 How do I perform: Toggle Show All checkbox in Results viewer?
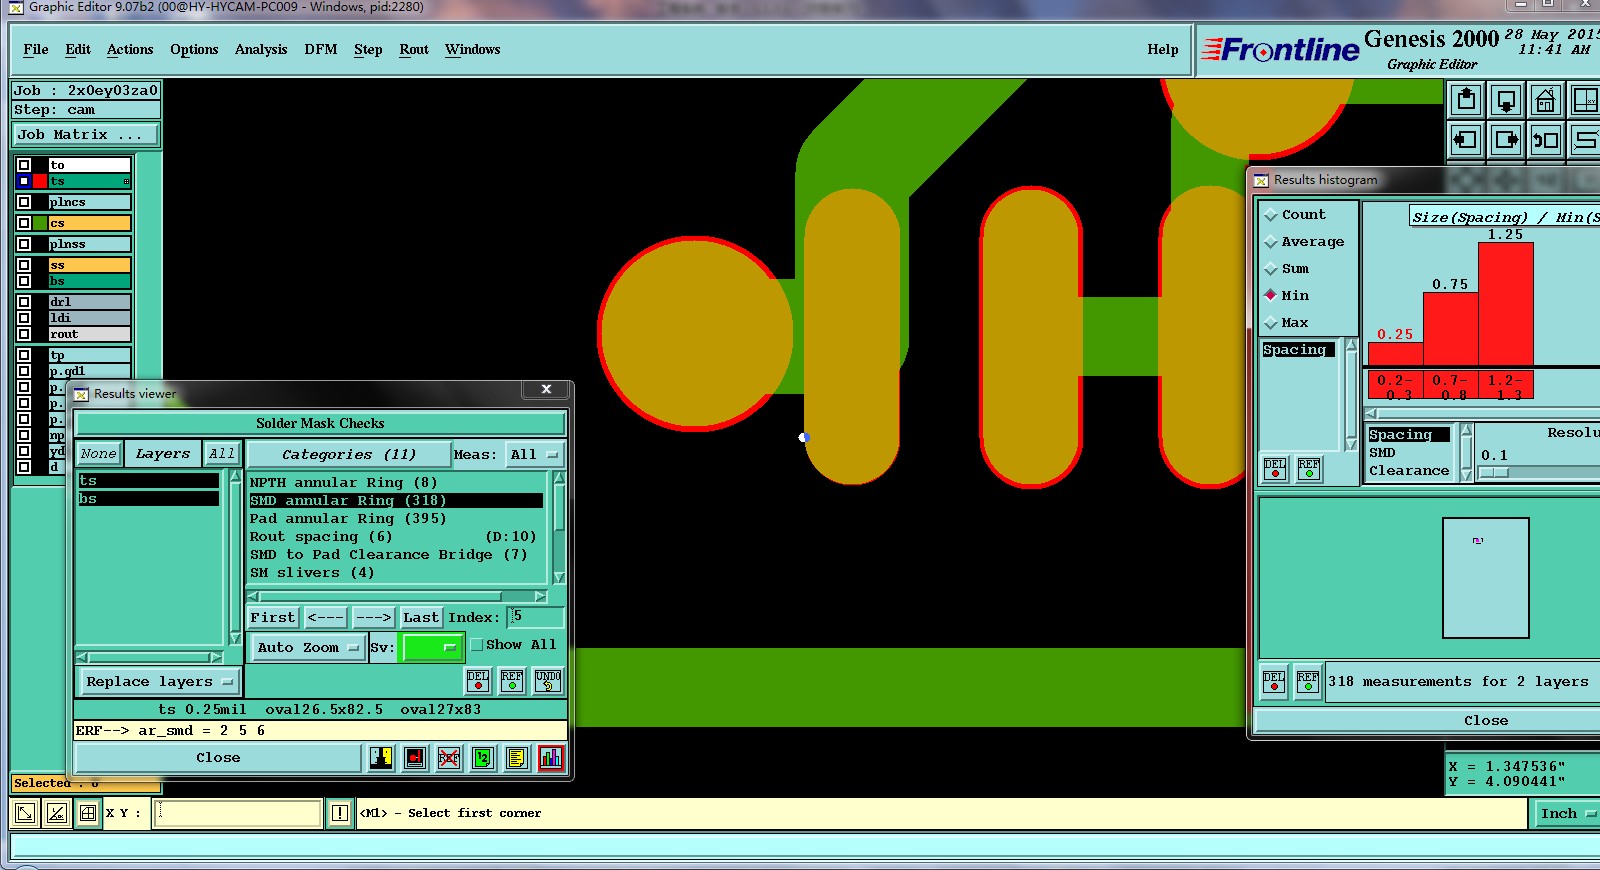477,645
